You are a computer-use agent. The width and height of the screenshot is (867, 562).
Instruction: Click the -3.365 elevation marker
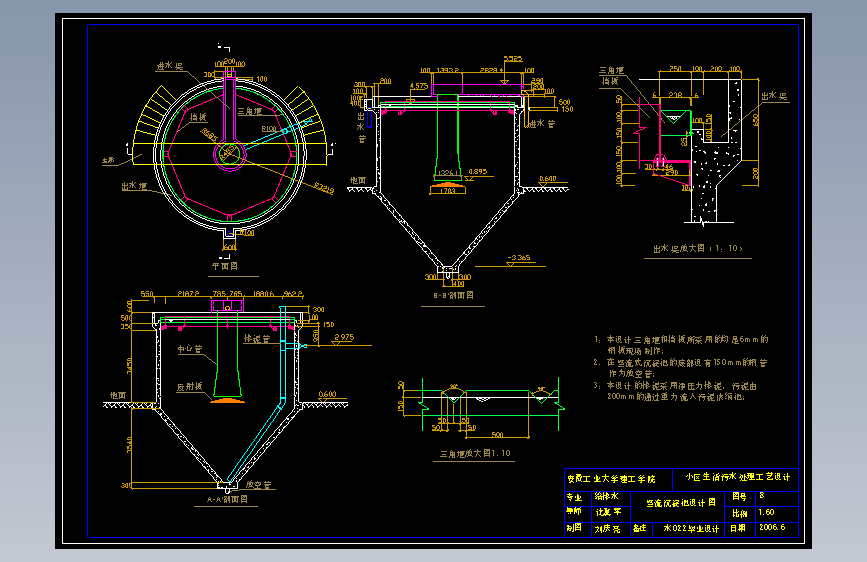519,257
